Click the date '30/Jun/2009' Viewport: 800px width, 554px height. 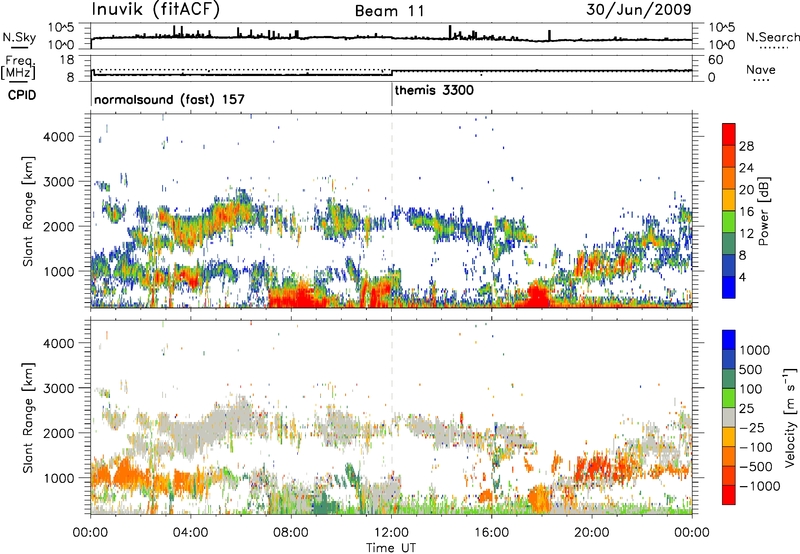(639, 10)
